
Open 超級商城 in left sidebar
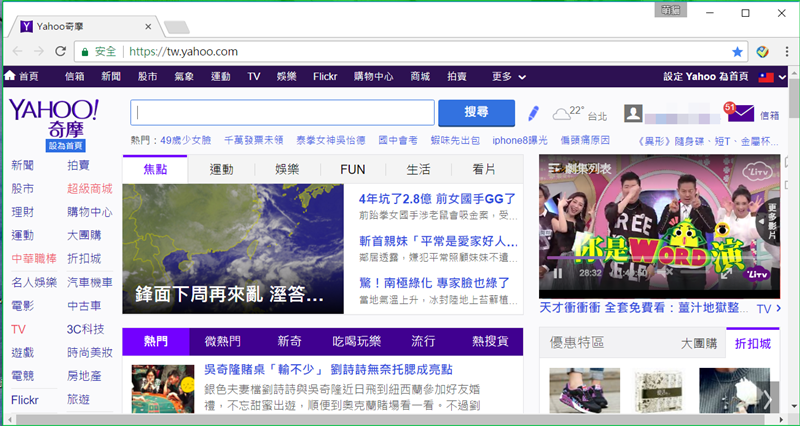89,189
